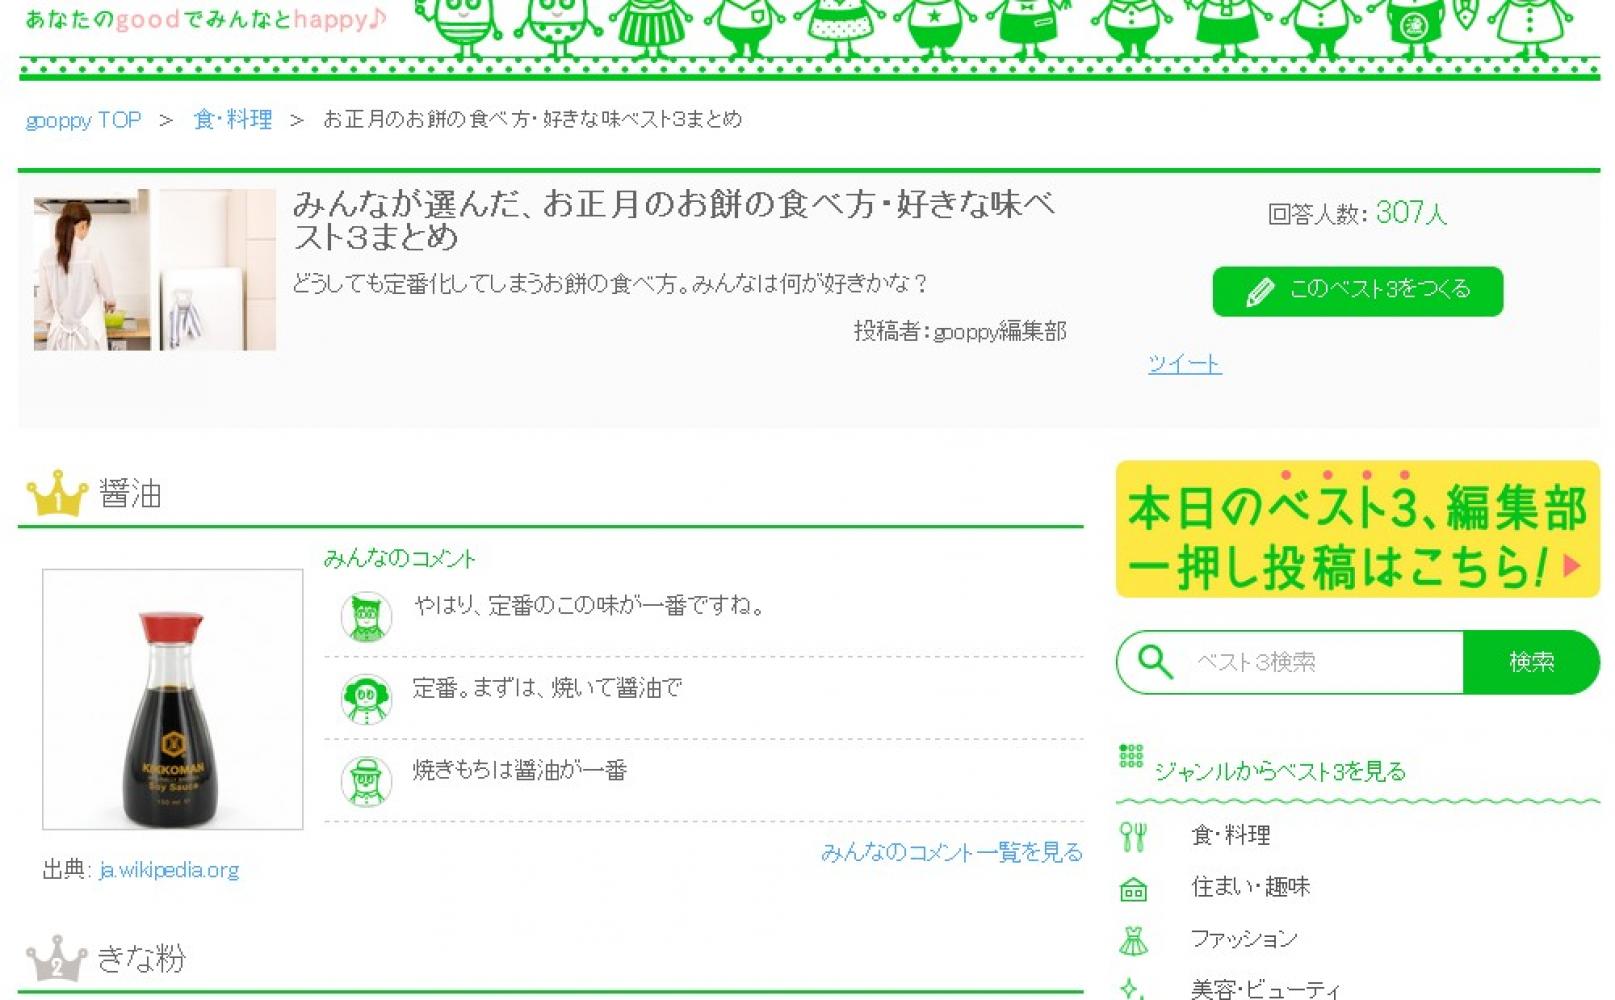Select 美容・ビューティ genre in sidebar
This screenshot has width=1615, height=1000.
tap(1264, 989)
